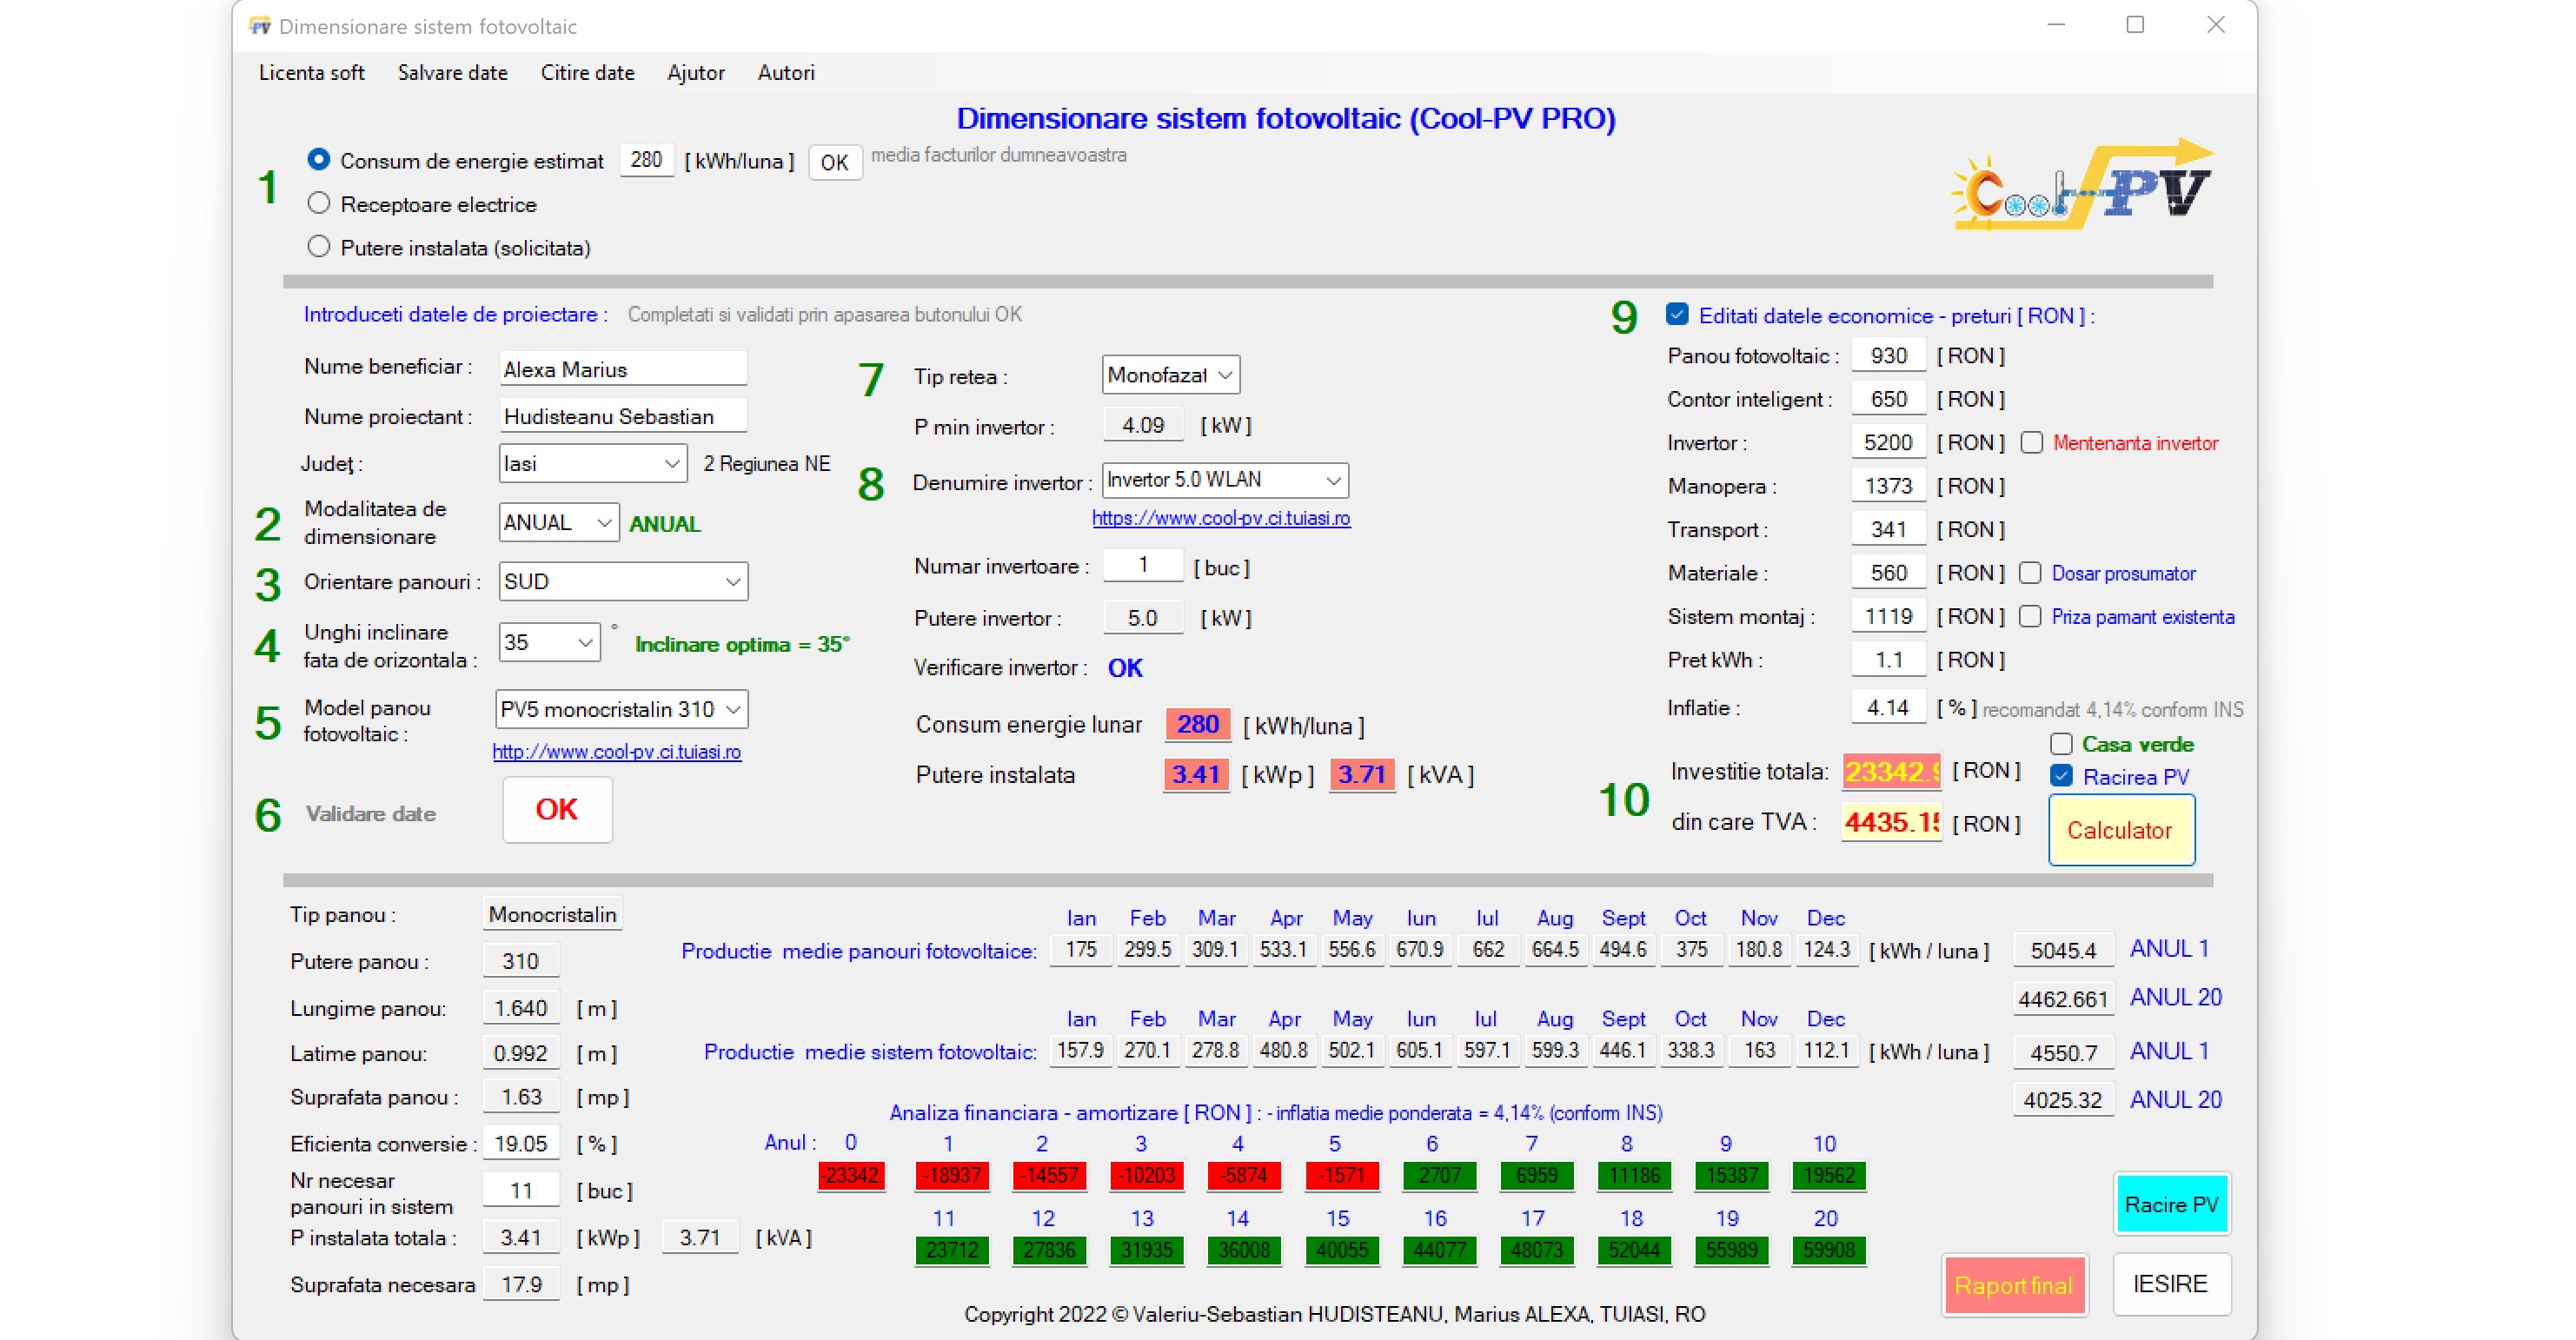2576x1340 pixels.
Task: Open Orientare panouri SUD dropdown
Action: tap(622, 581)
